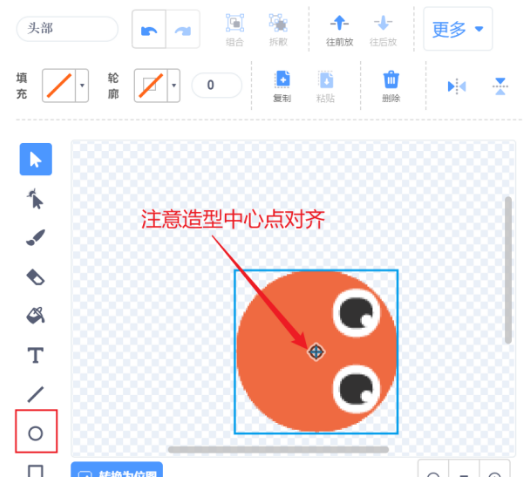
Task: Copy selection with 复制
Action: 282,86
